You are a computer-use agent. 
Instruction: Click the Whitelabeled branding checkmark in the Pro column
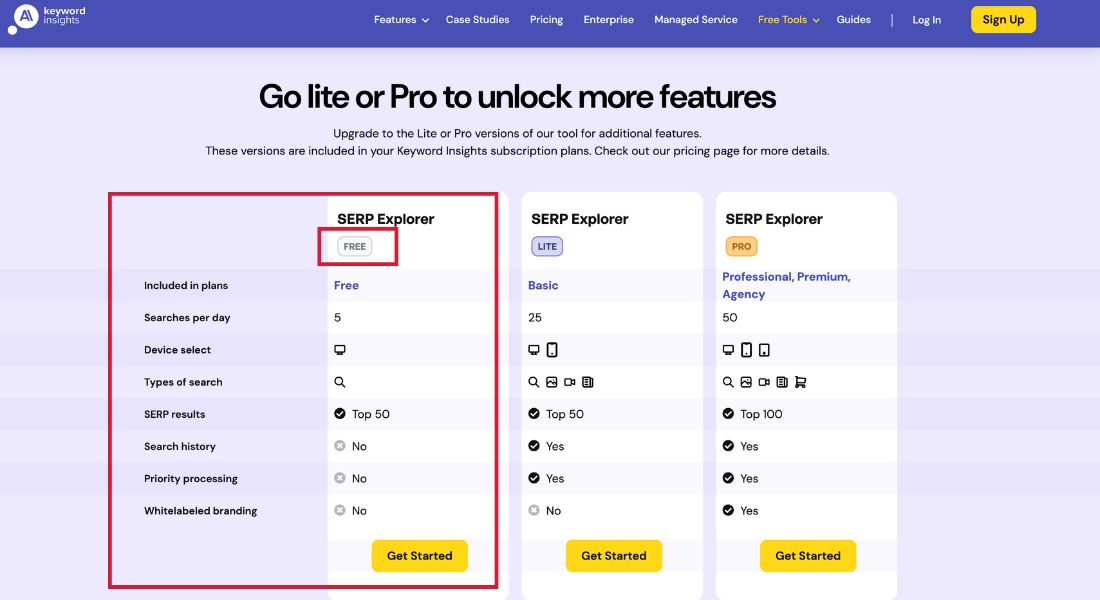[x=728, y=510]
